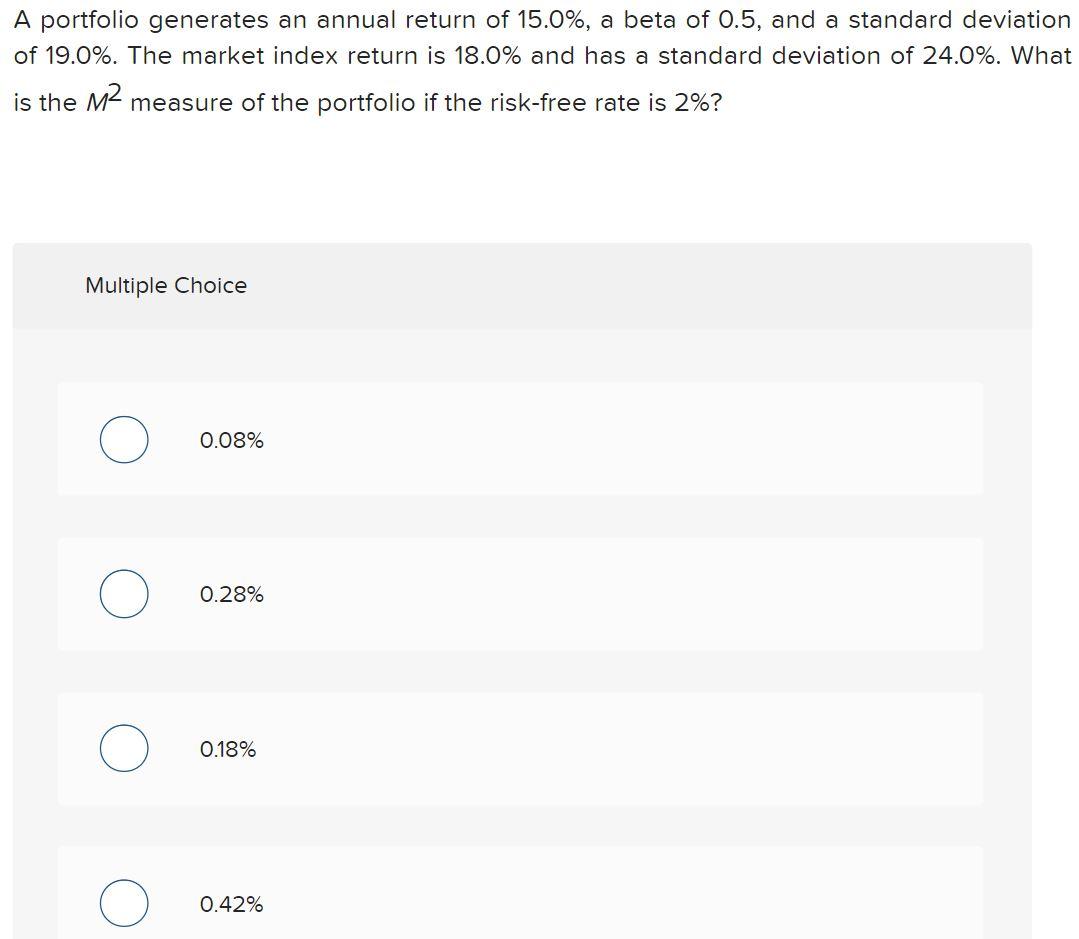Pick the 0.42% radio button
The height and width of the screenshot is (939, 1079).
[x=124, y=903]
